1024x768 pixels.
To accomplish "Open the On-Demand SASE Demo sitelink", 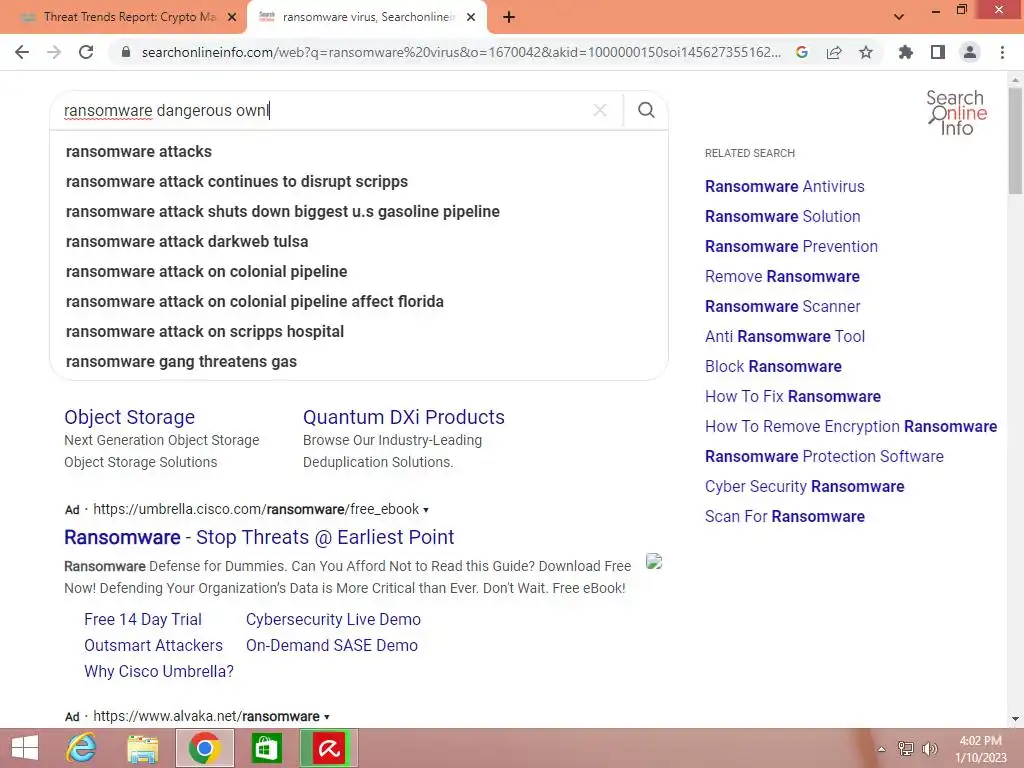I will point(332,645).
